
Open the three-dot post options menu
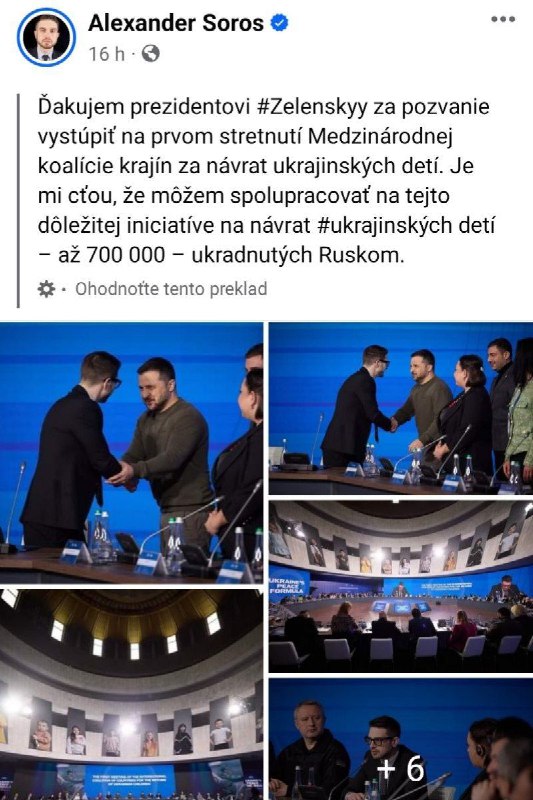(x=503, y=19)
